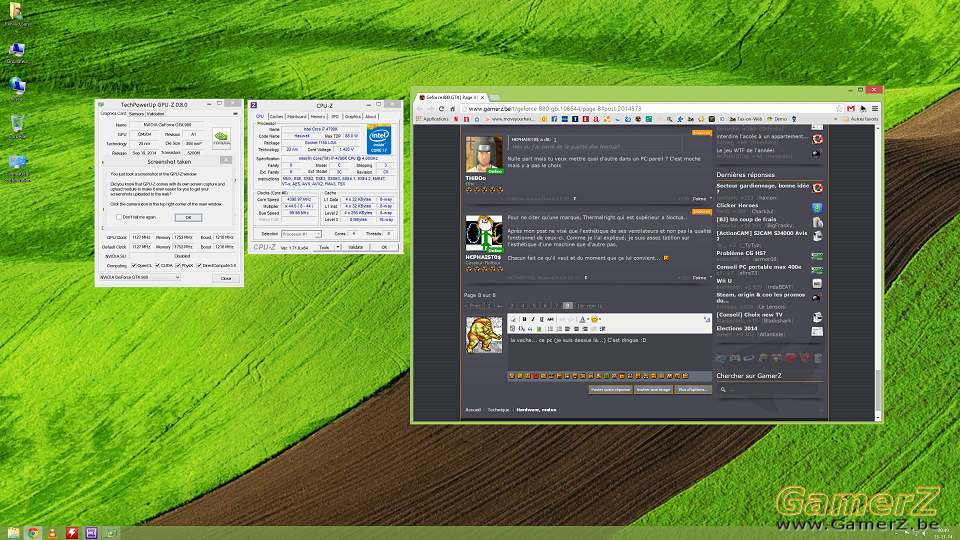
Task: Click the Close button in GPU-Z
Action: tap(226, 279)
